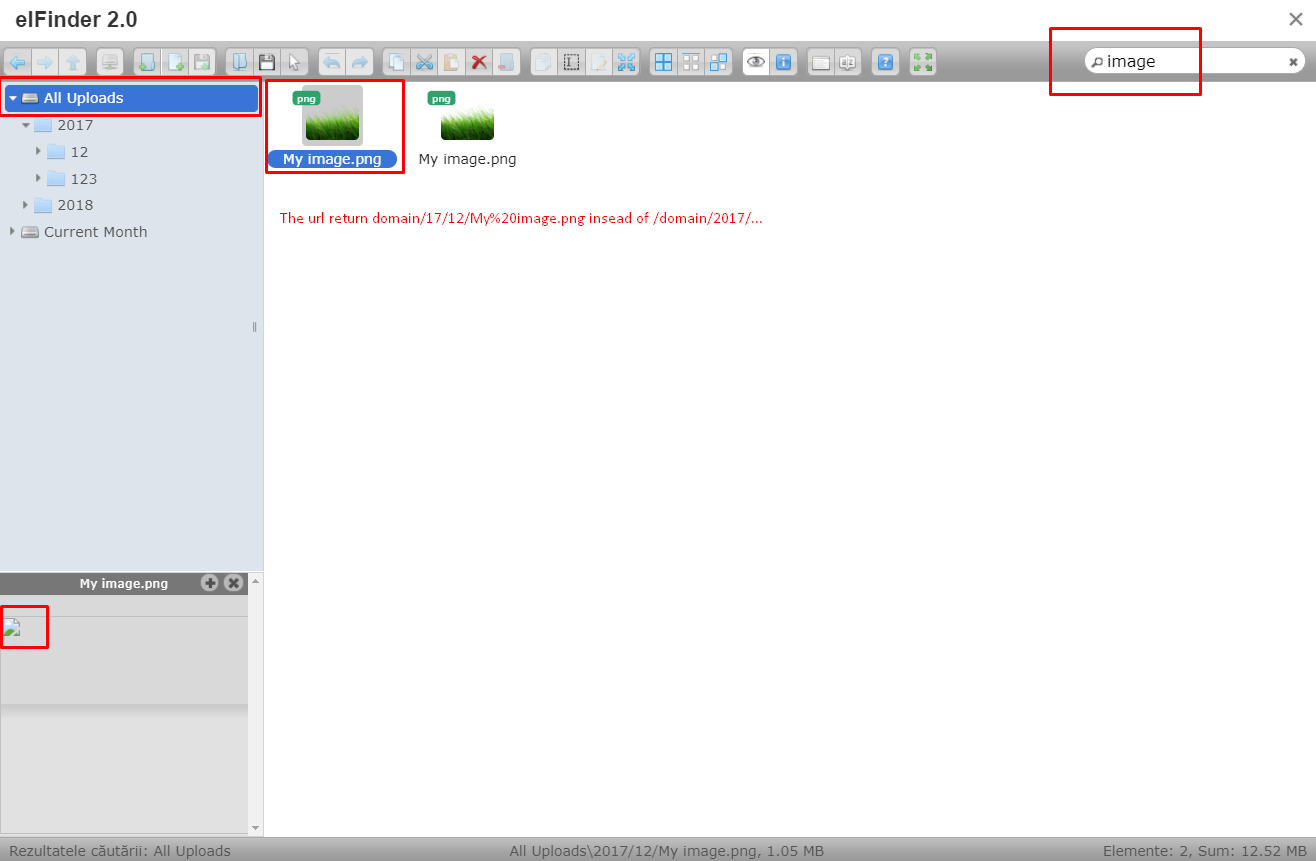The height and width of the screenshot is (861, 1316).
Task: Open a new folder with the new folder icon
Action: (x=147, y=61)
